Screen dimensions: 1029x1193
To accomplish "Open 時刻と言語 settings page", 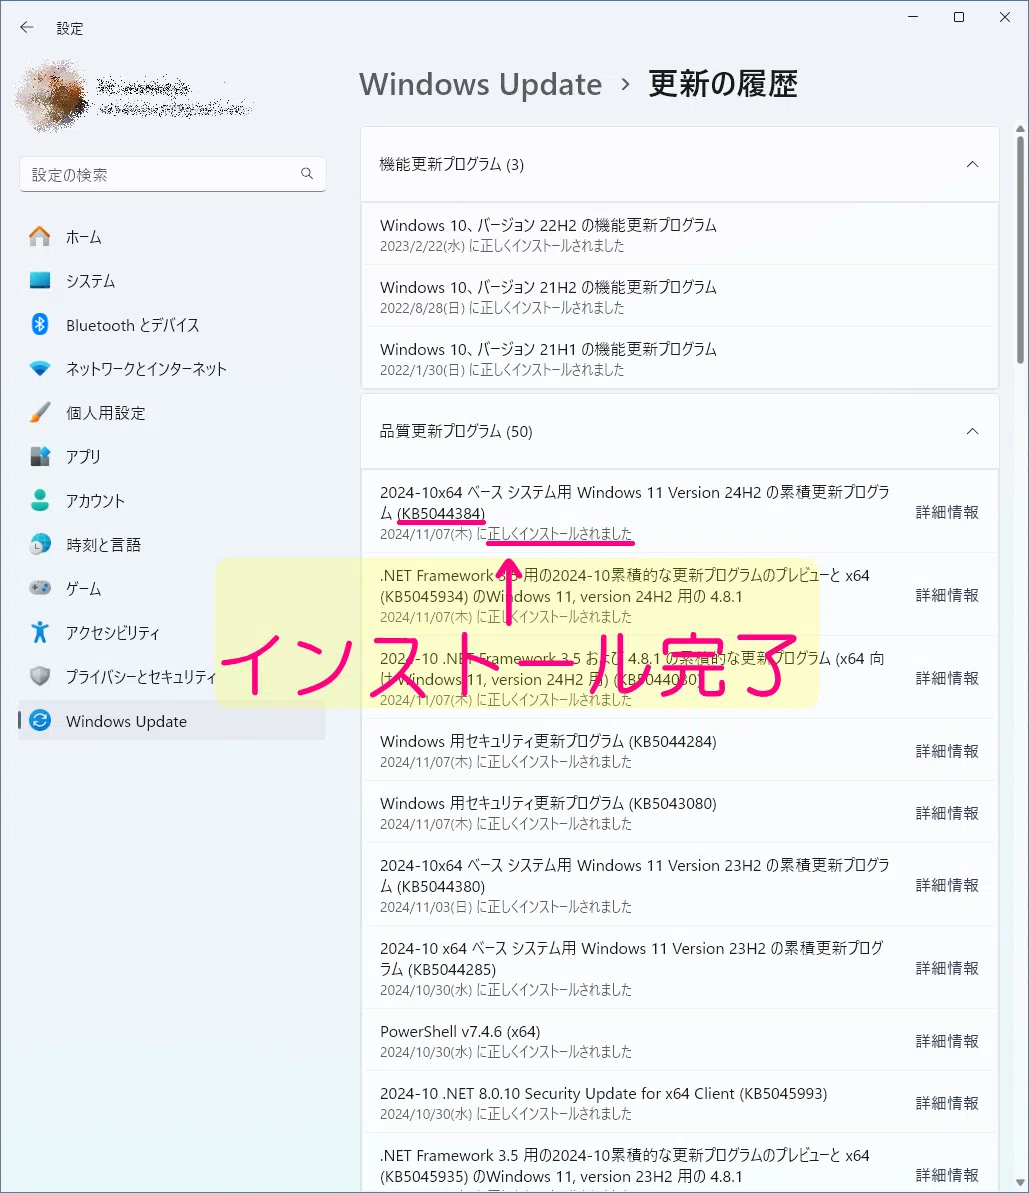I will tap(172, 545).
